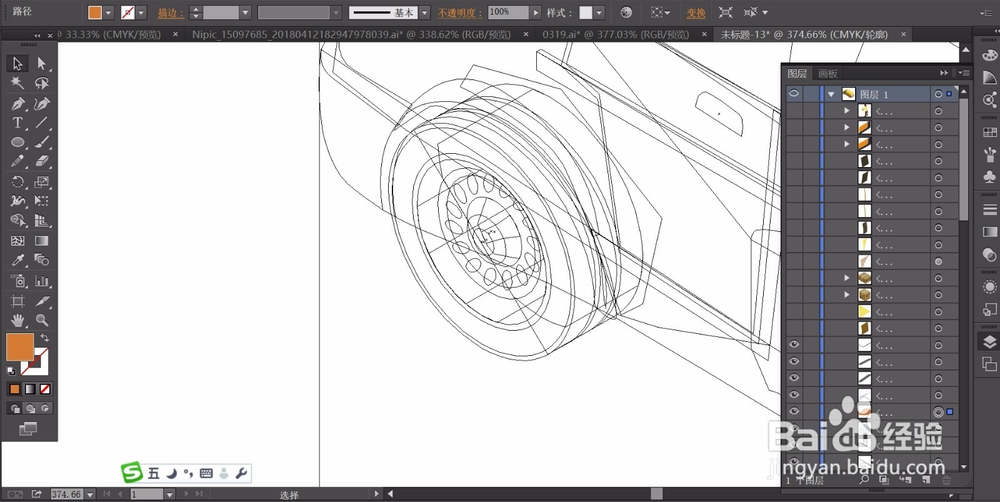Open the Symbols panel (club icon) in dock

click(989, 175)
